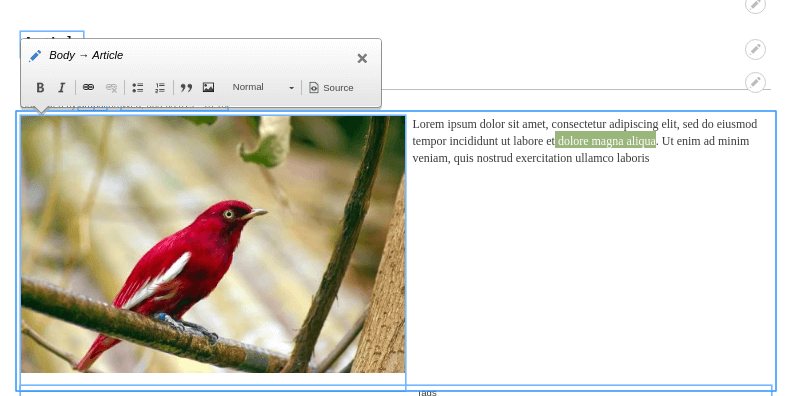Click the pencil icon beside the horizontal line
The width and height of the screenshot is (790, 396).
tap(755, 82)
